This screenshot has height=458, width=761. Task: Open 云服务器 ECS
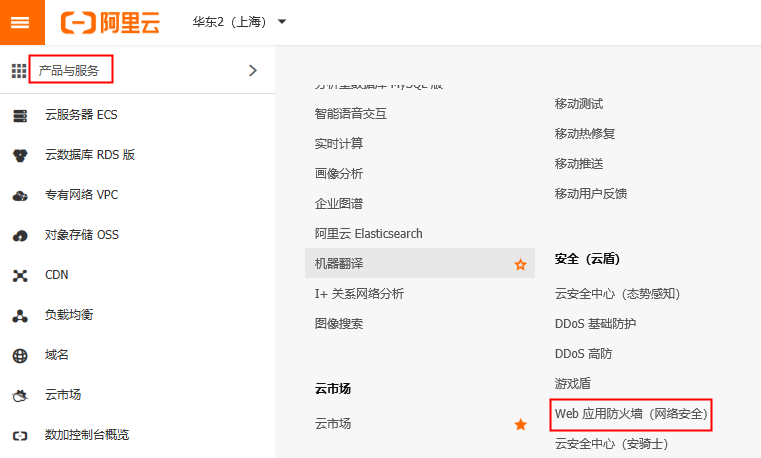81,115
